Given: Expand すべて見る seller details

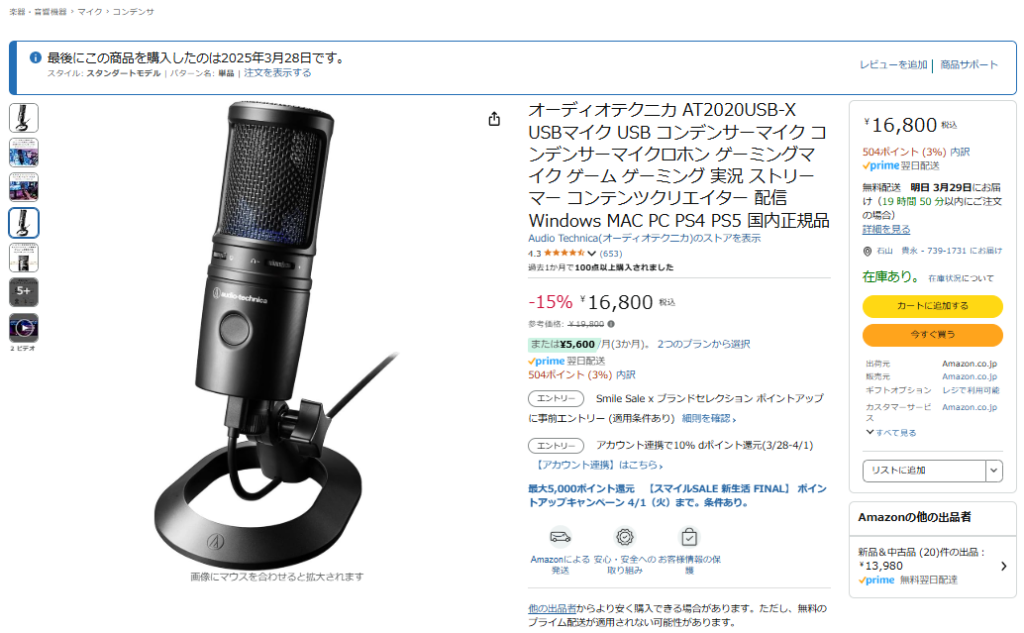Looking at the screenshot, I should [891, 432].
